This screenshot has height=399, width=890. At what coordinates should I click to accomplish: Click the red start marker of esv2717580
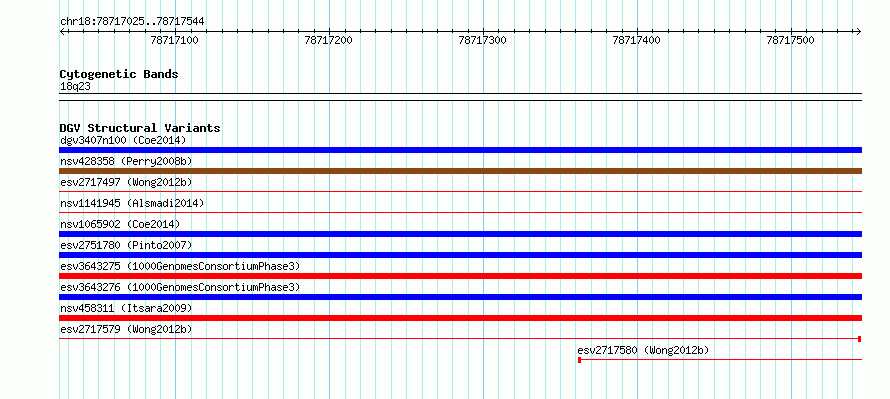click(580, 360)
